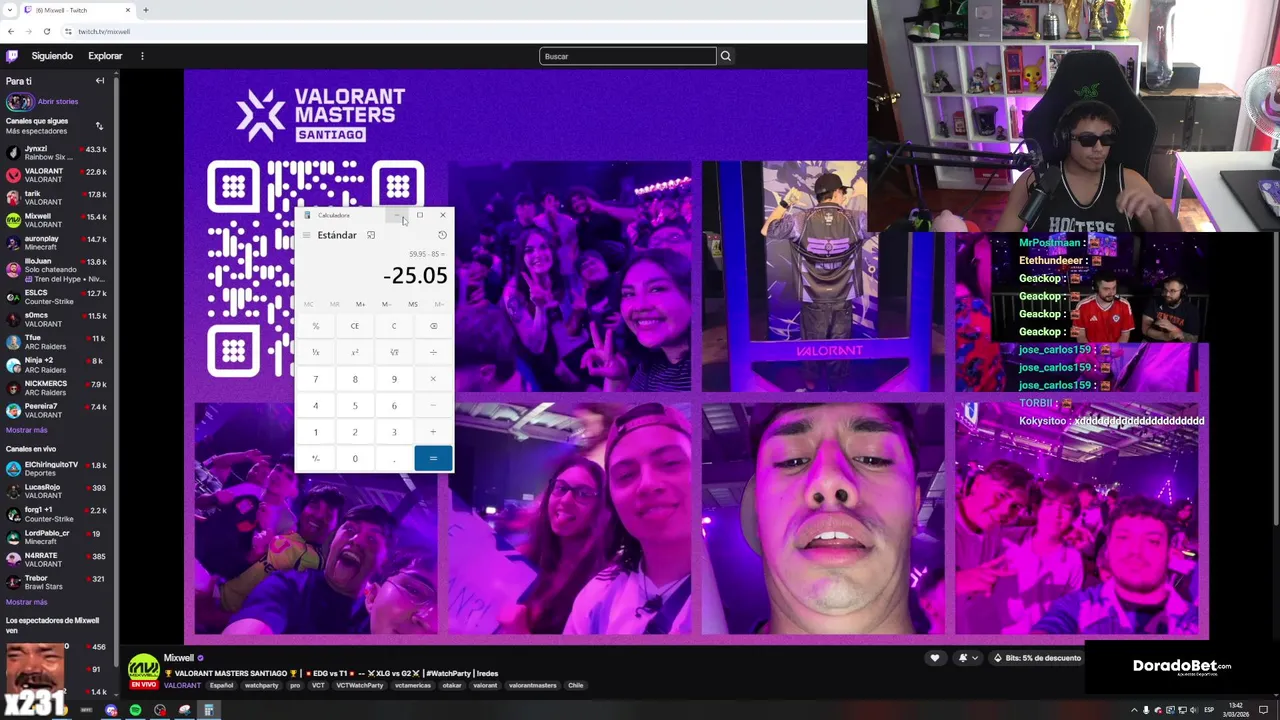Click Mostrar más under Canales en vivo
The width and height of the screenshot is (1280, 720).
click(x=26, y=602)
